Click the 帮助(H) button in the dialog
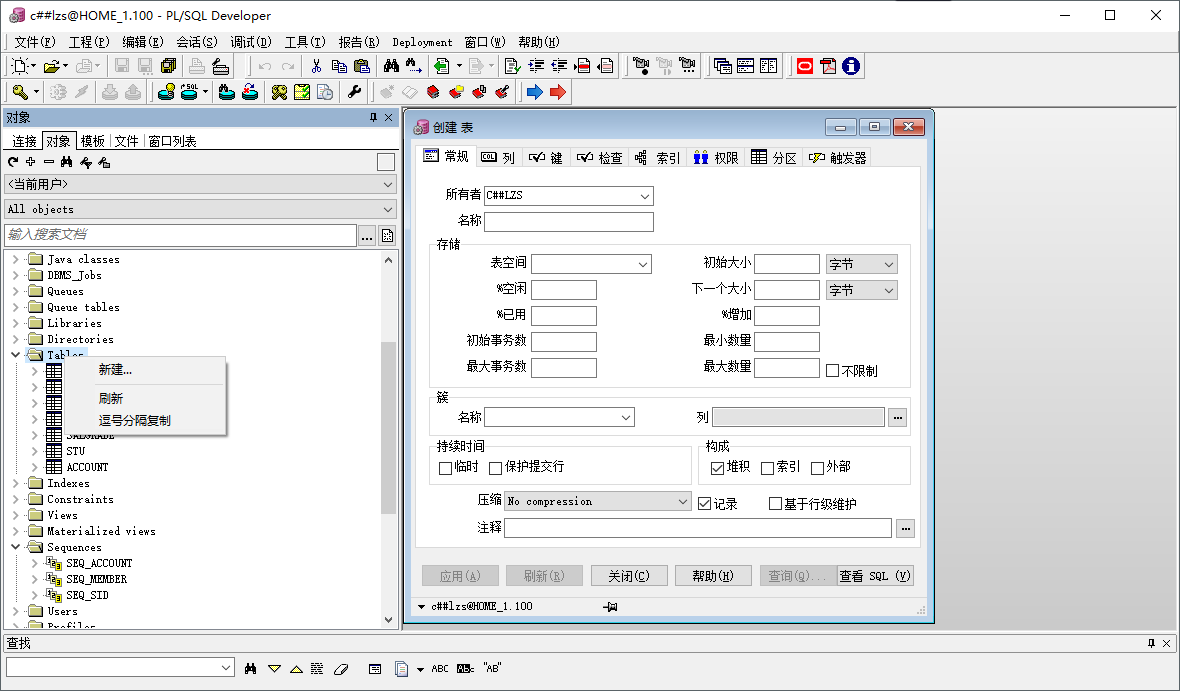1180x691 pixels. pyautogui.click(x=713, y=576)
